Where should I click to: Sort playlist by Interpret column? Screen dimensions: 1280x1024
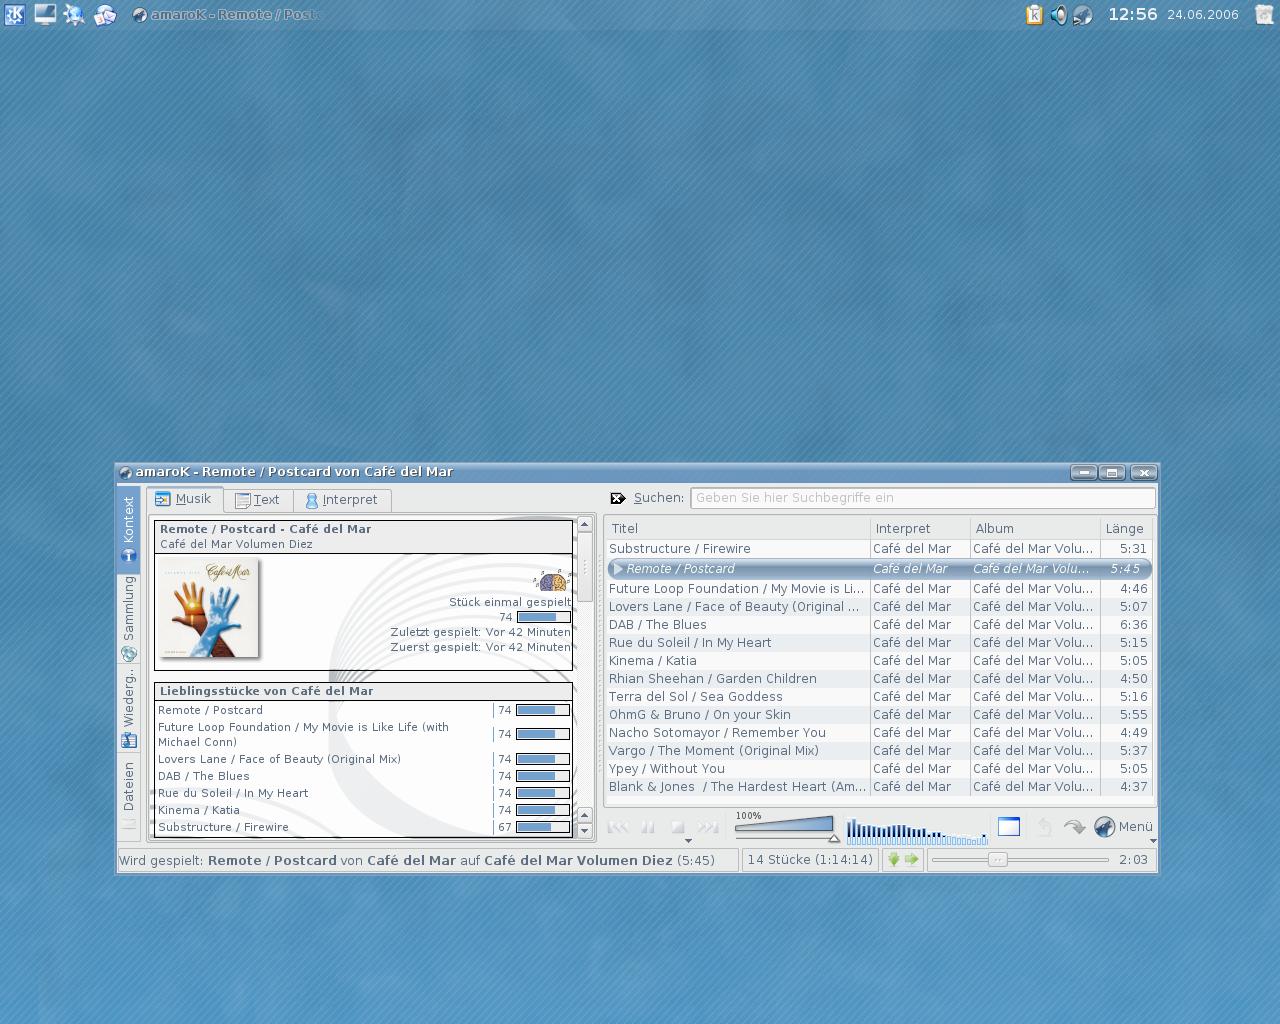pyautogui.click(x=920, y=528)
